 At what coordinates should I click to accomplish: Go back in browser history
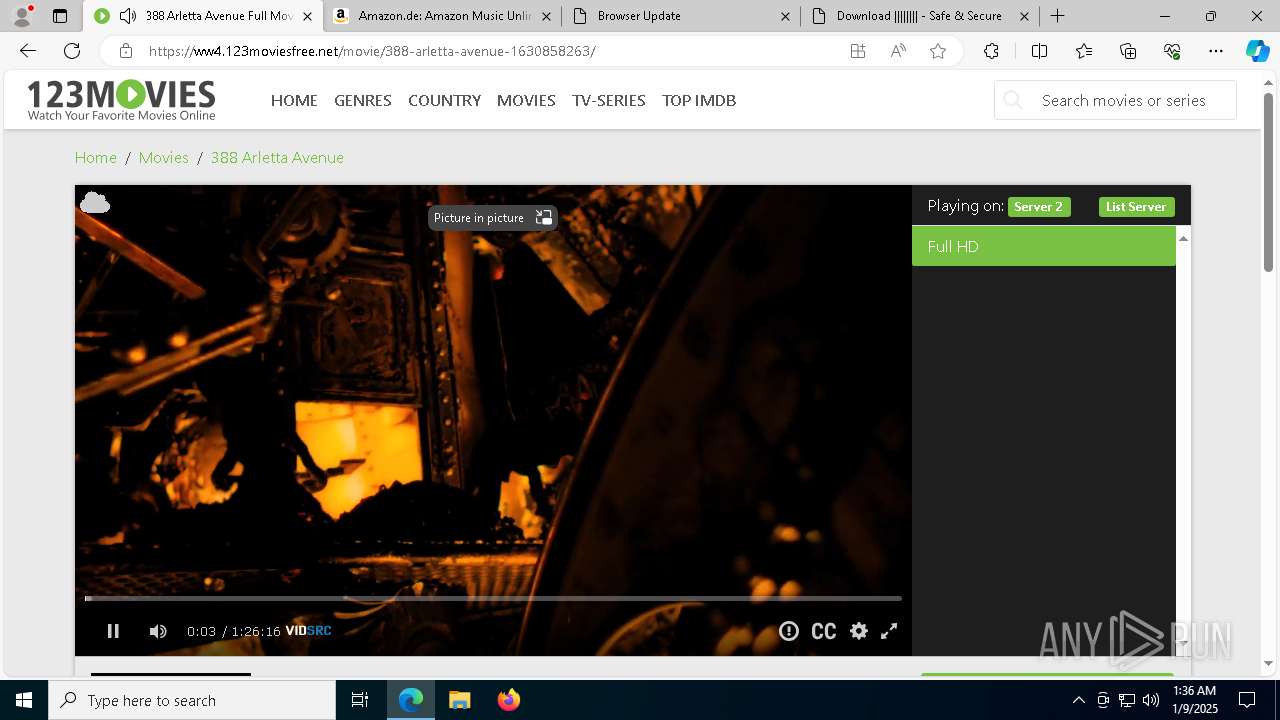coord(28,51)
